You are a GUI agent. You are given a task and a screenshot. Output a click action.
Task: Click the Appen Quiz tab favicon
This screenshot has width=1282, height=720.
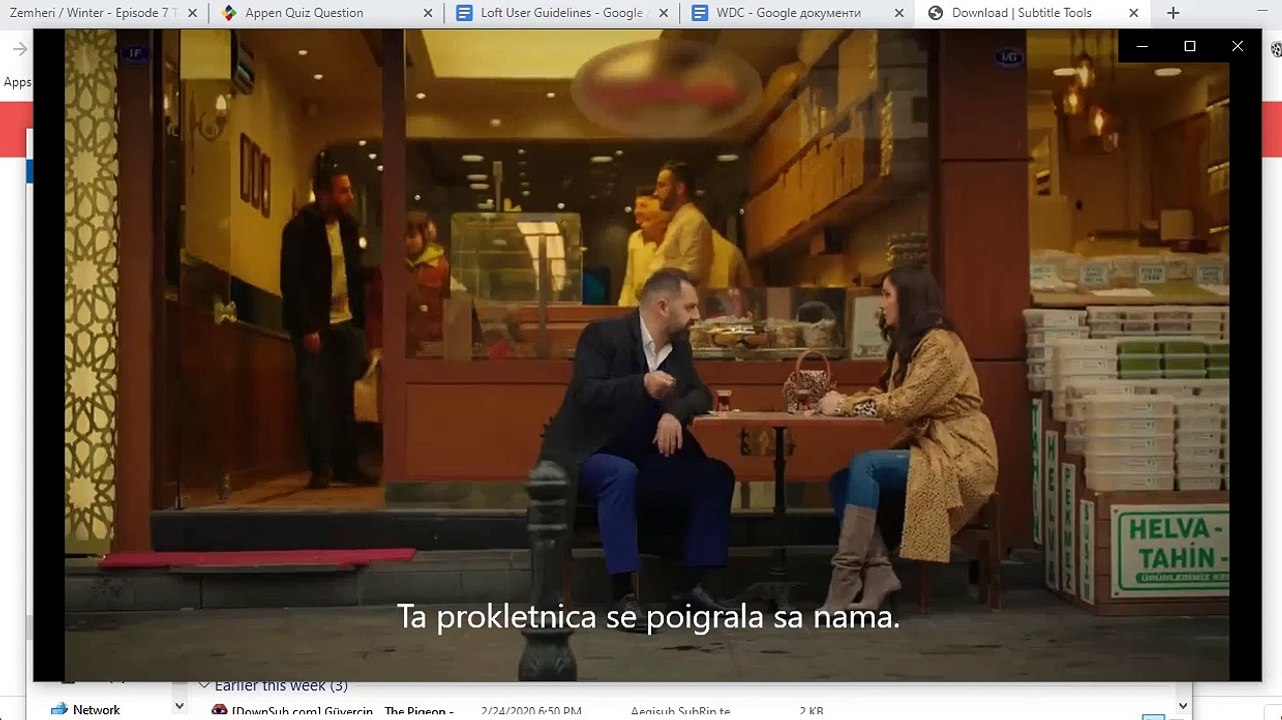[229, 13]
